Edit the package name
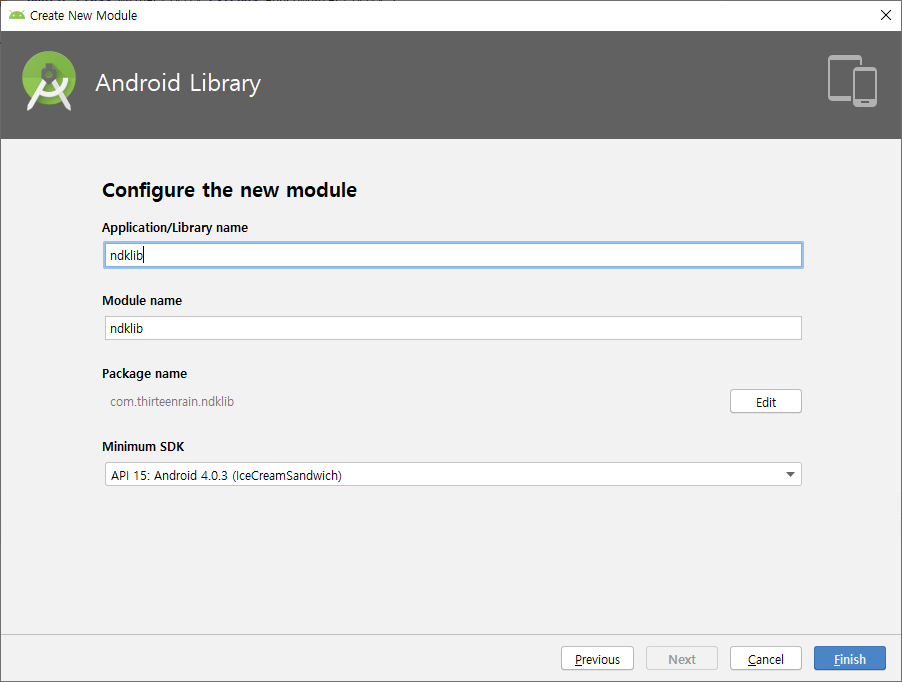Screen dimensions: 902x682 [765, 401]
